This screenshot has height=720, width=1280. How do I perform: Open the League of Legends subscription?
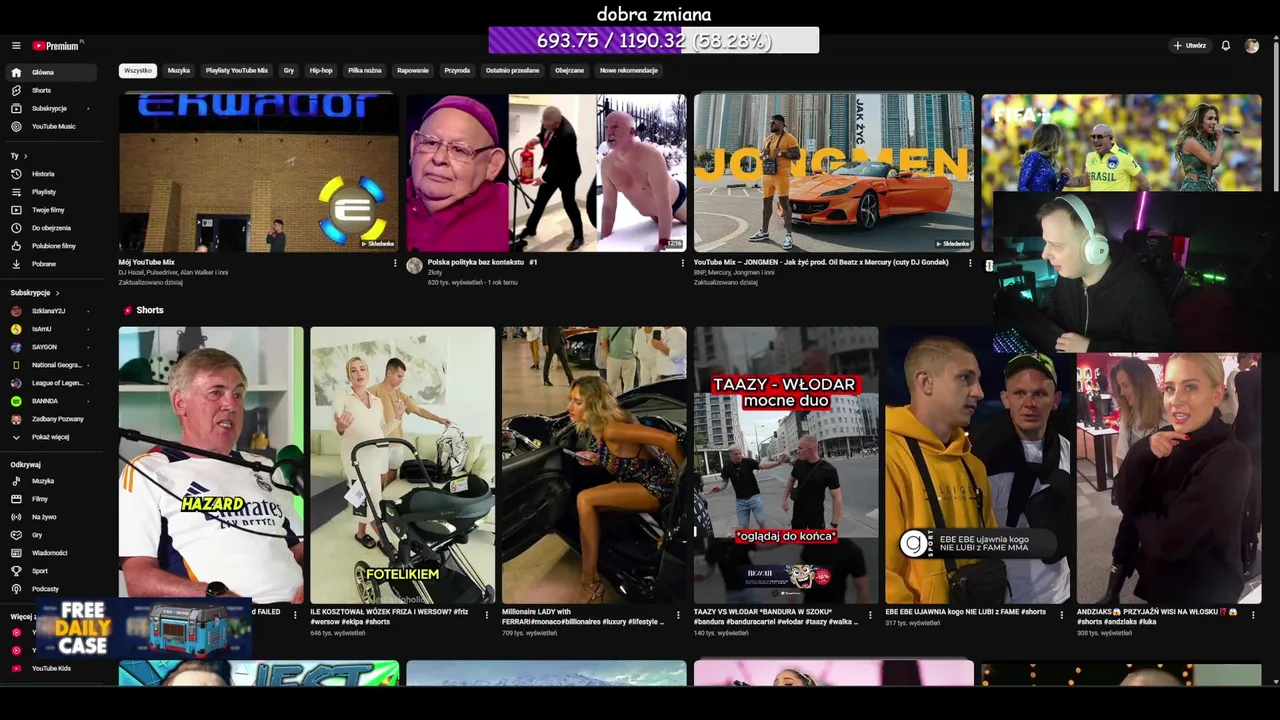52,383
